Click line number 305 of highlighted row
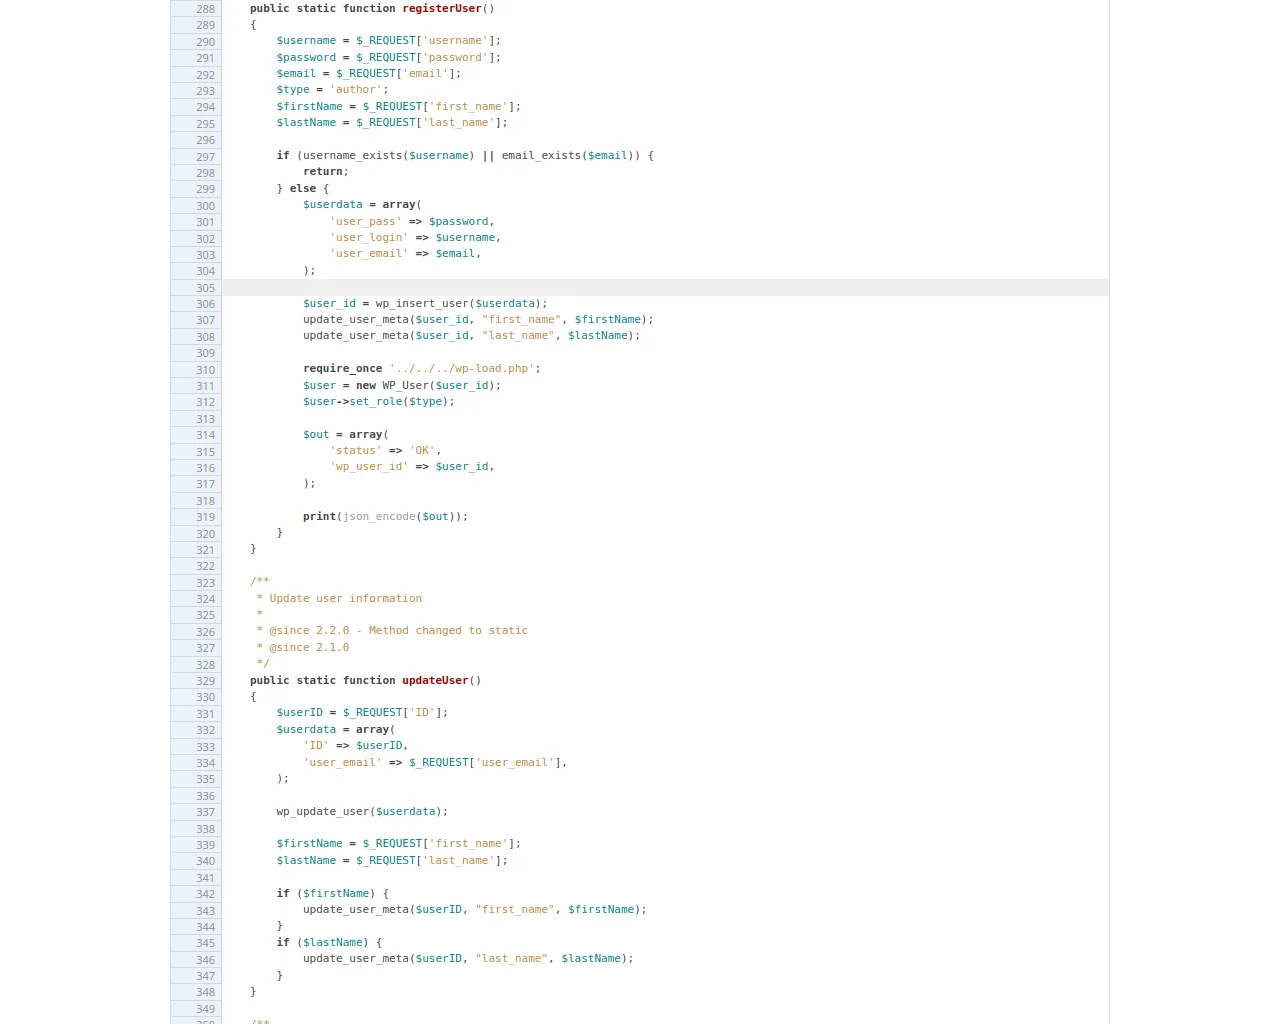The image size is (1280, 1024). 205,288
